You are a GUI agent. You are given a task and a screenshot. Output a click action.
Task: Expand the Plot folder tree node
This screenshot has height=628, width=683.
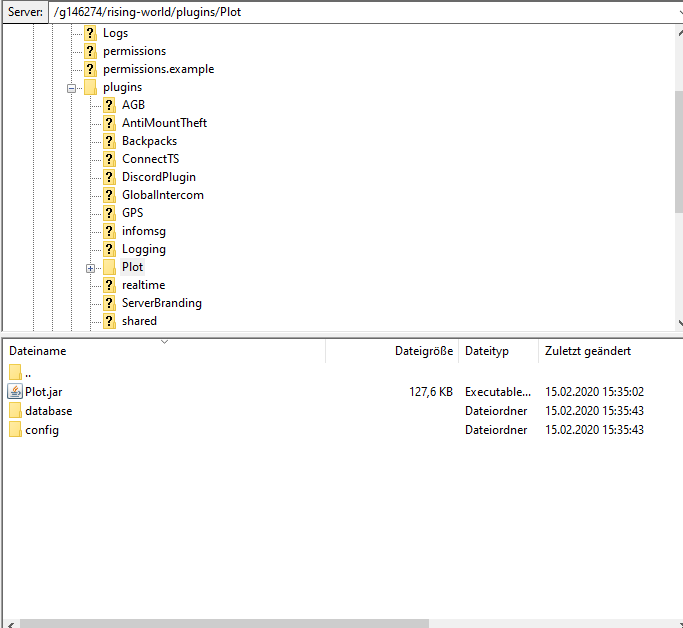click(x=91, y=268)
